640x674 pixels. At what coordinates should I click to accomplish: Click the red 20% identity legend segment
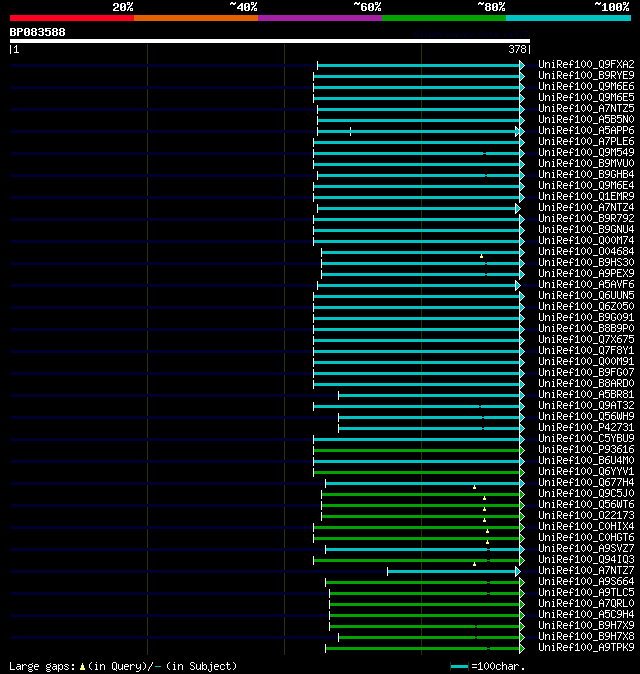point(72,18)
